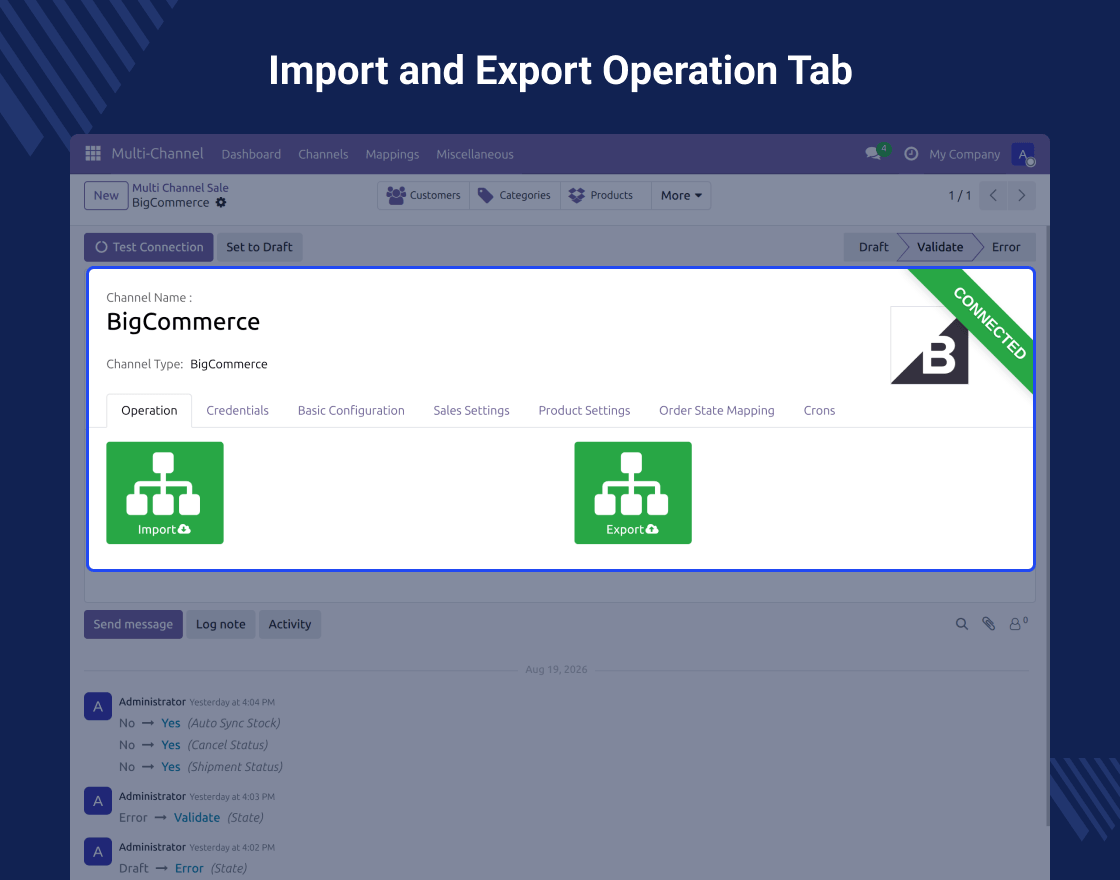Click the Send message button
Image resolution: width=1120 pixels, height=880 pixels.
click(133, 624)
